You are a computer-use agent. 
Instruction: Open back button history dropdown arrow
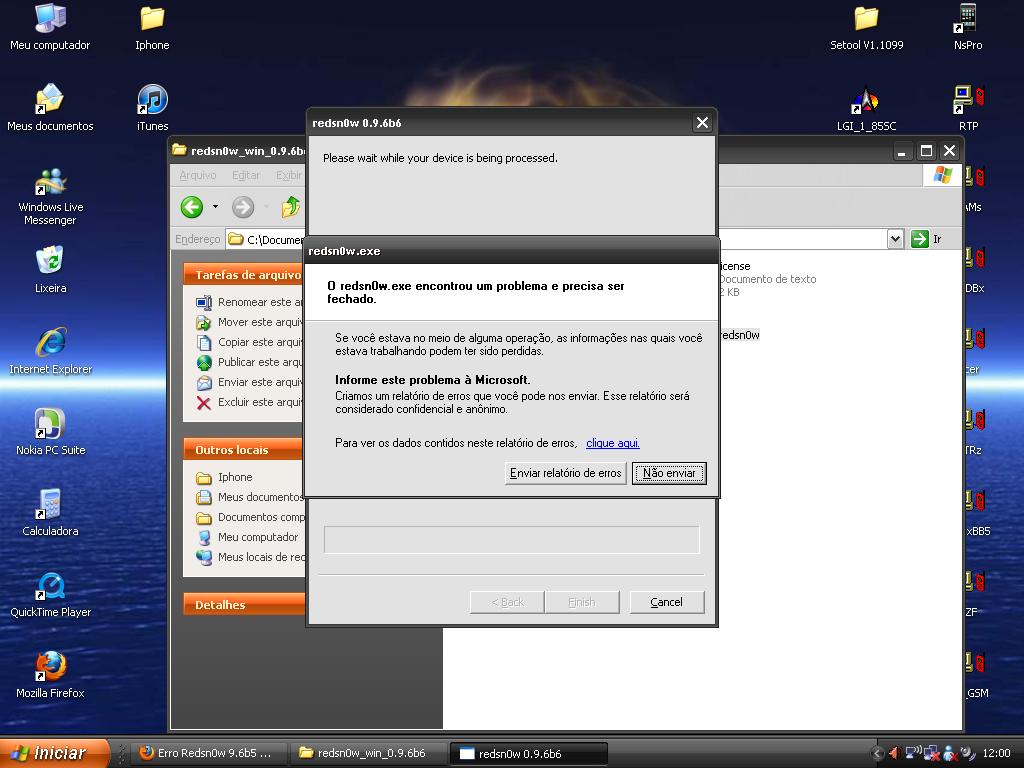pos(215,207)
